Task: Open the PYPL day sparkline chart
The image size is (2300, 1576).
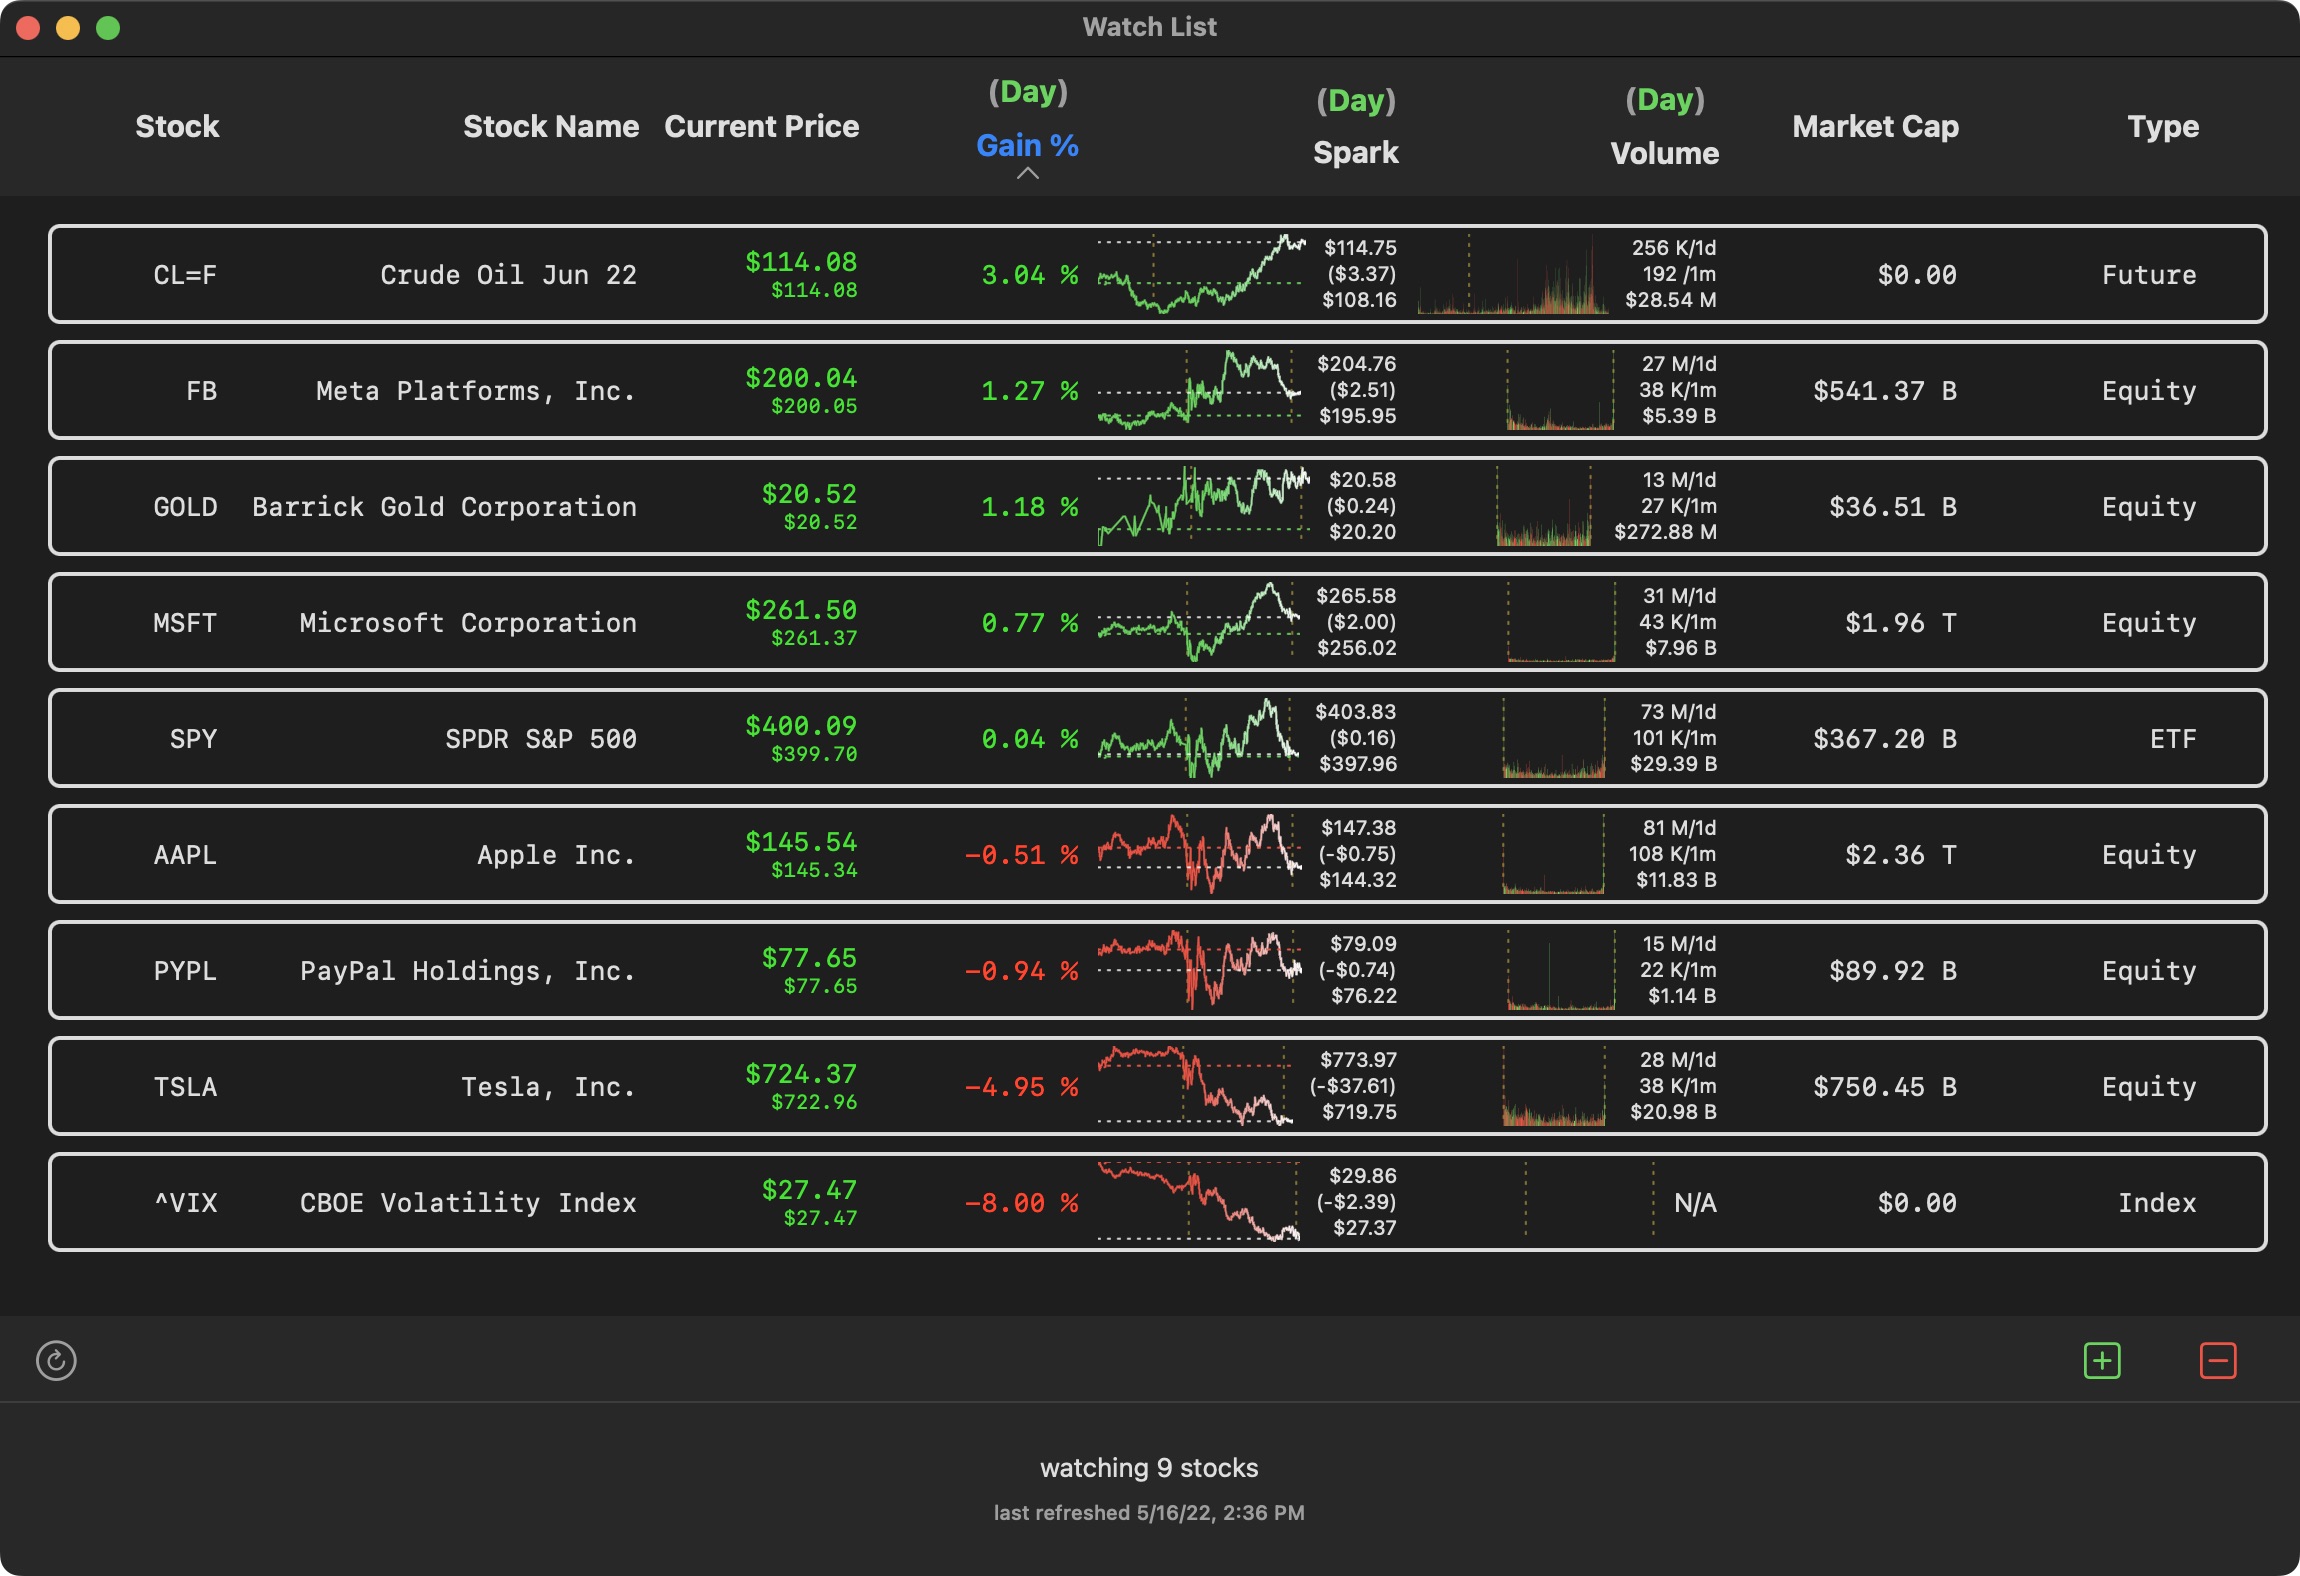Action: pos(1200,970)
